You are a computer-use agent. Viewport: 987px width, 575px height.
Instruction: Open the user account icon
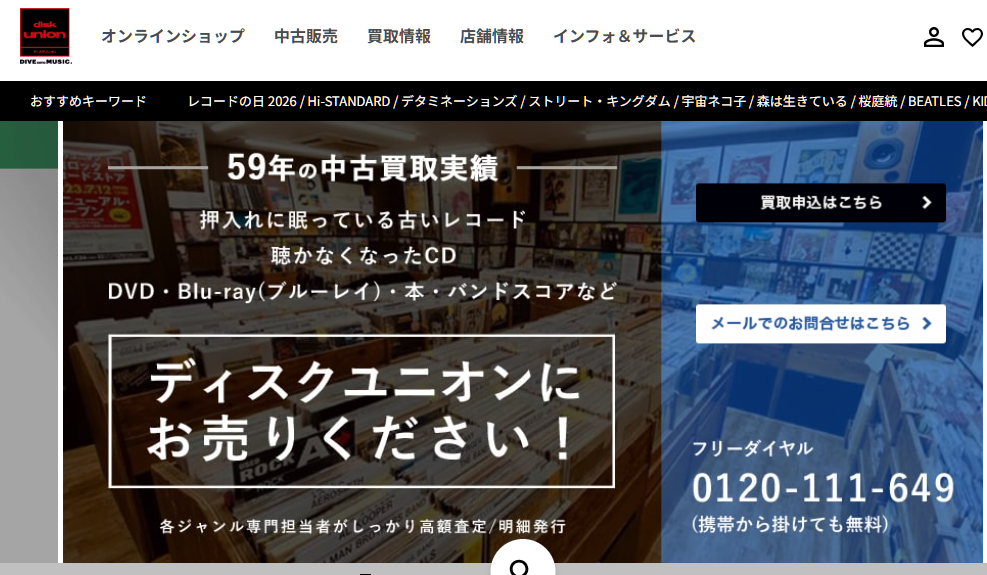(933, 37)
